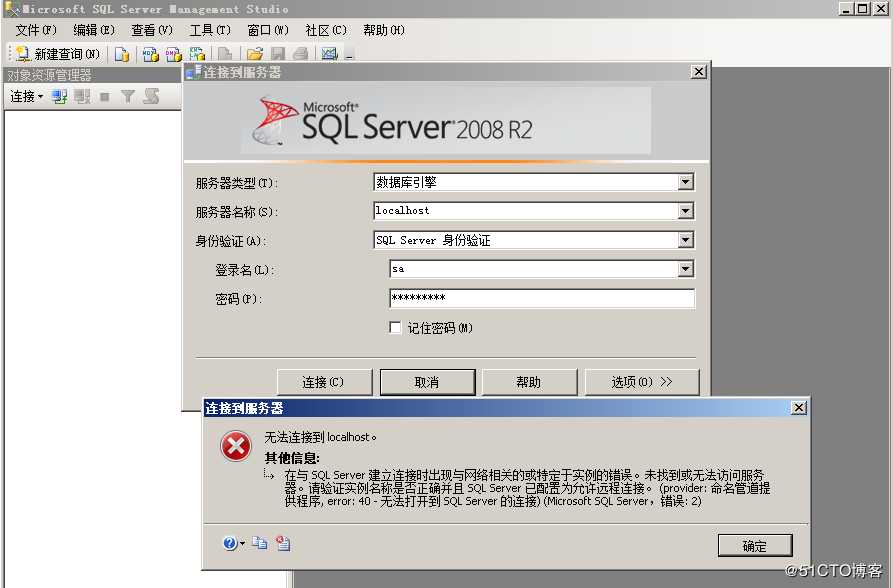893x588 pixels.
Task: Click Connect Object Explorer icon beside 连接
Action: pos(59,96)
